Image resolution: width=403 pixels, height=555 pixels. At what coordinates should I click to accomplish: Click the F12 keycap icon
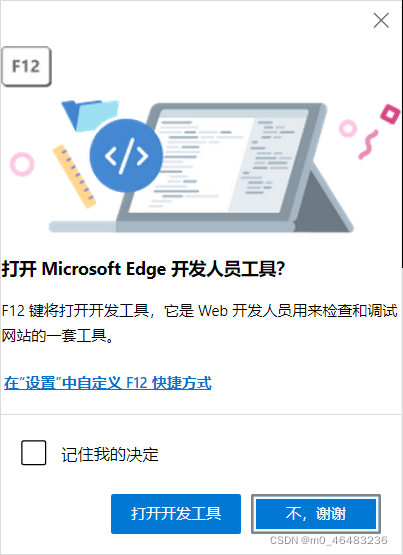click(x=27, y=66)
